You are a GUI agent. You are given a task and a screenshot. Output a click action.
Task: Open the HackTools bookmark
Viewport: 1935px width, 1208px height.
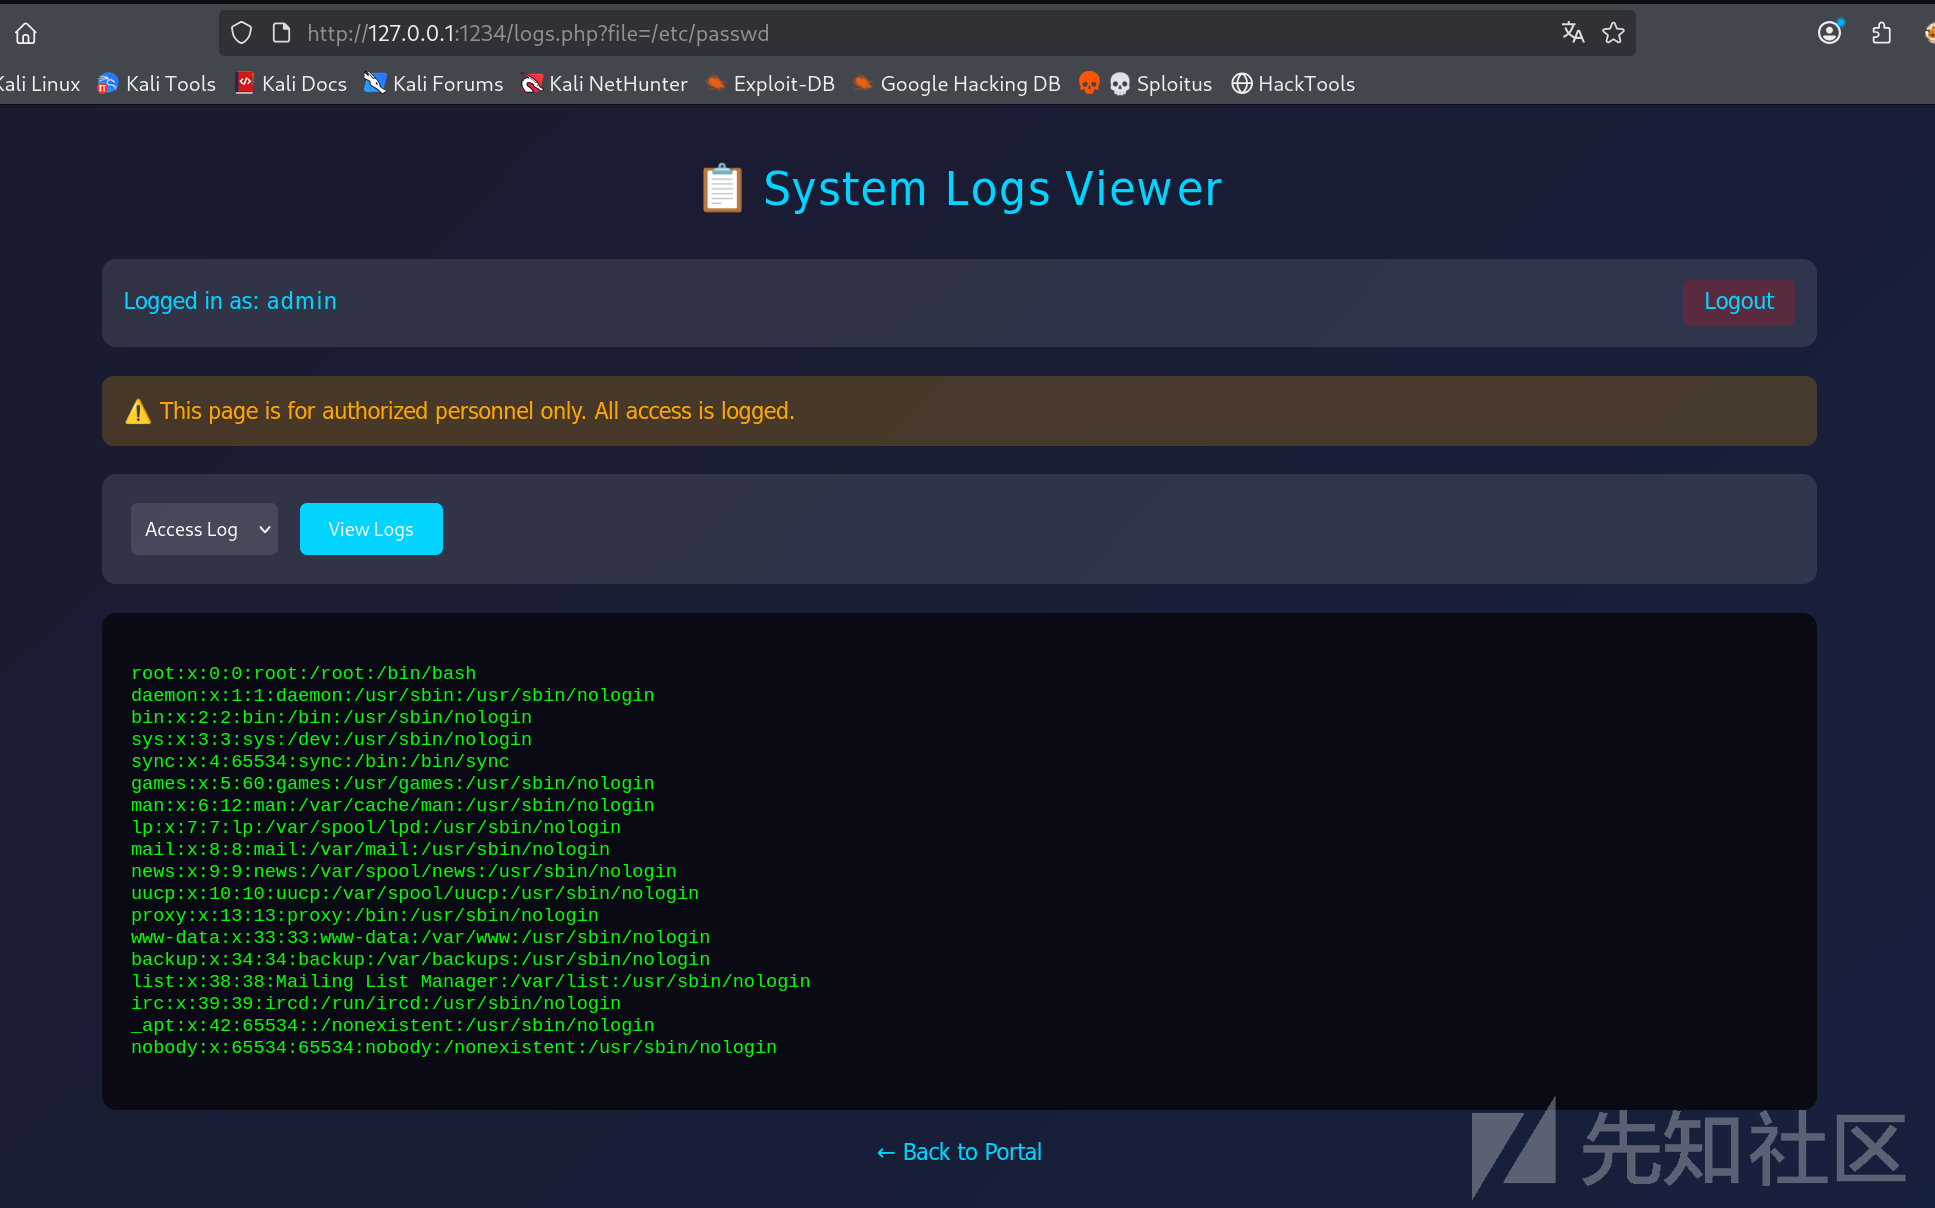pyautogui.click(x=1293, y=84)
